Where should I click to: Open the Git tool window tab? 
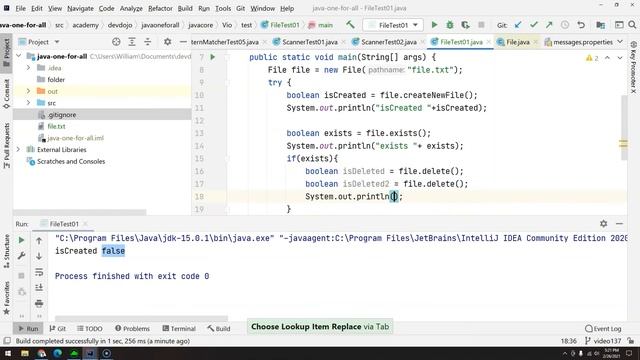pyautogui.click(x=58, y=328)
